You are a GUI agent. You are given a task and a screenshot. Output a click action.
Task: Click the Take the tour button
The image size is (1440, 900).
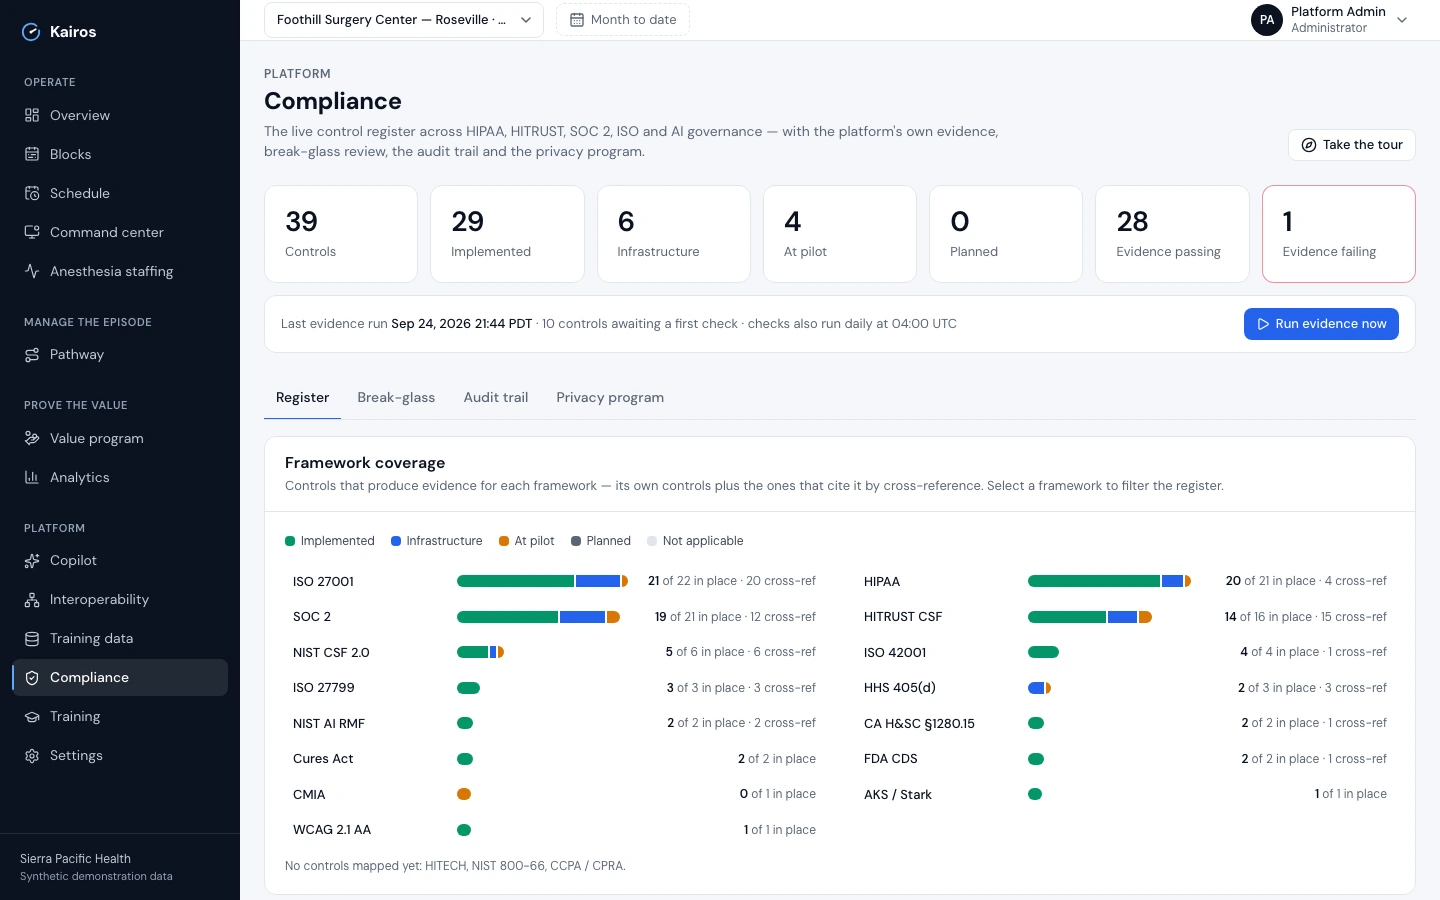pos(1352,145)
